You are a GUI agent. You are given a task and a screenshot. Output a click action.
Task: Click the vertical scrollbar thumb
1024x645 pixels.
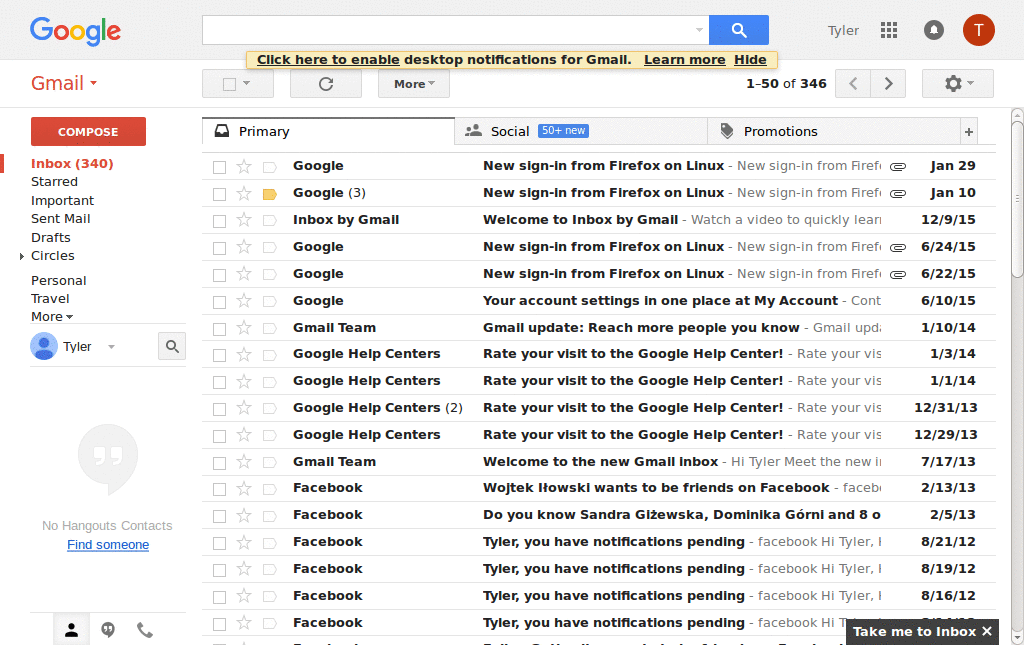point(1017,197)
